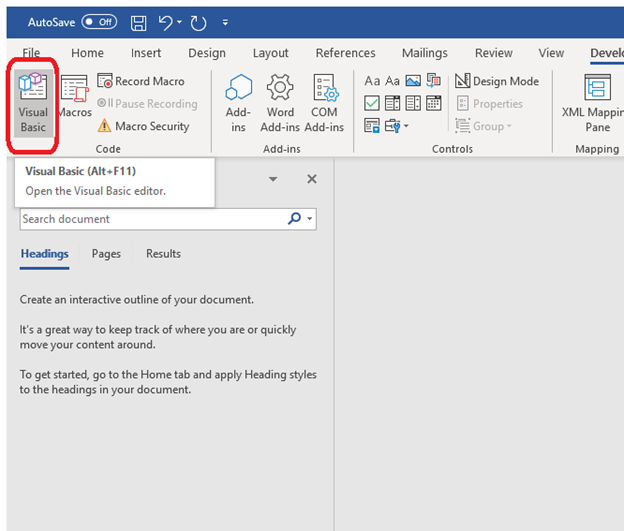Click Pause Recording in Code group

(x=147, y=103)
